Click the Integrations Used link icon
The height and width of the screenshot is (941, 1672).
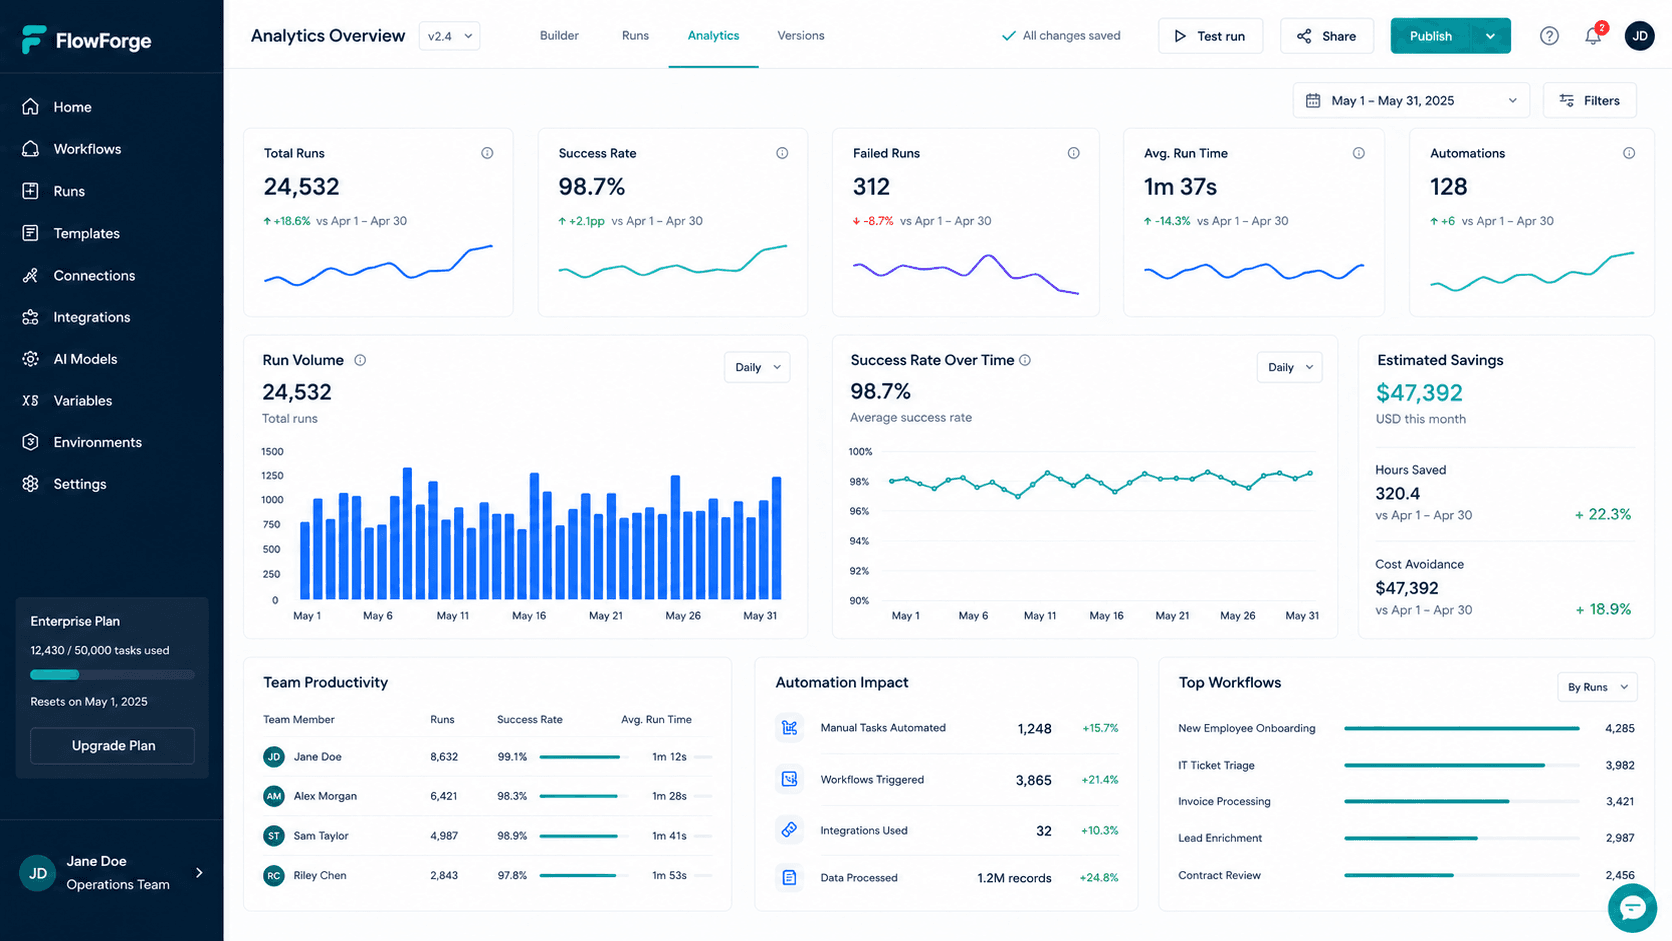pos(789,830)
